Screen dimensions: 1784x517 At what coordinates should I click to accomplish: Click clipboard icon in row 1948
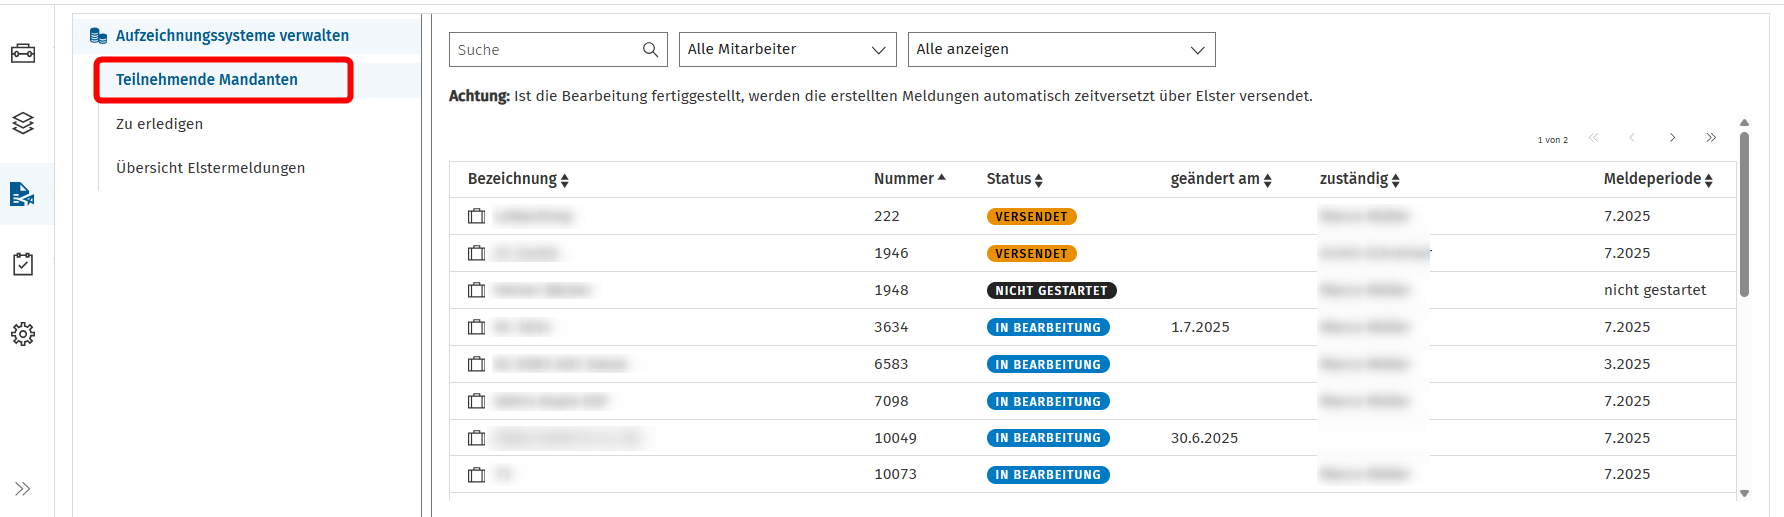click(x=477, y=290)
